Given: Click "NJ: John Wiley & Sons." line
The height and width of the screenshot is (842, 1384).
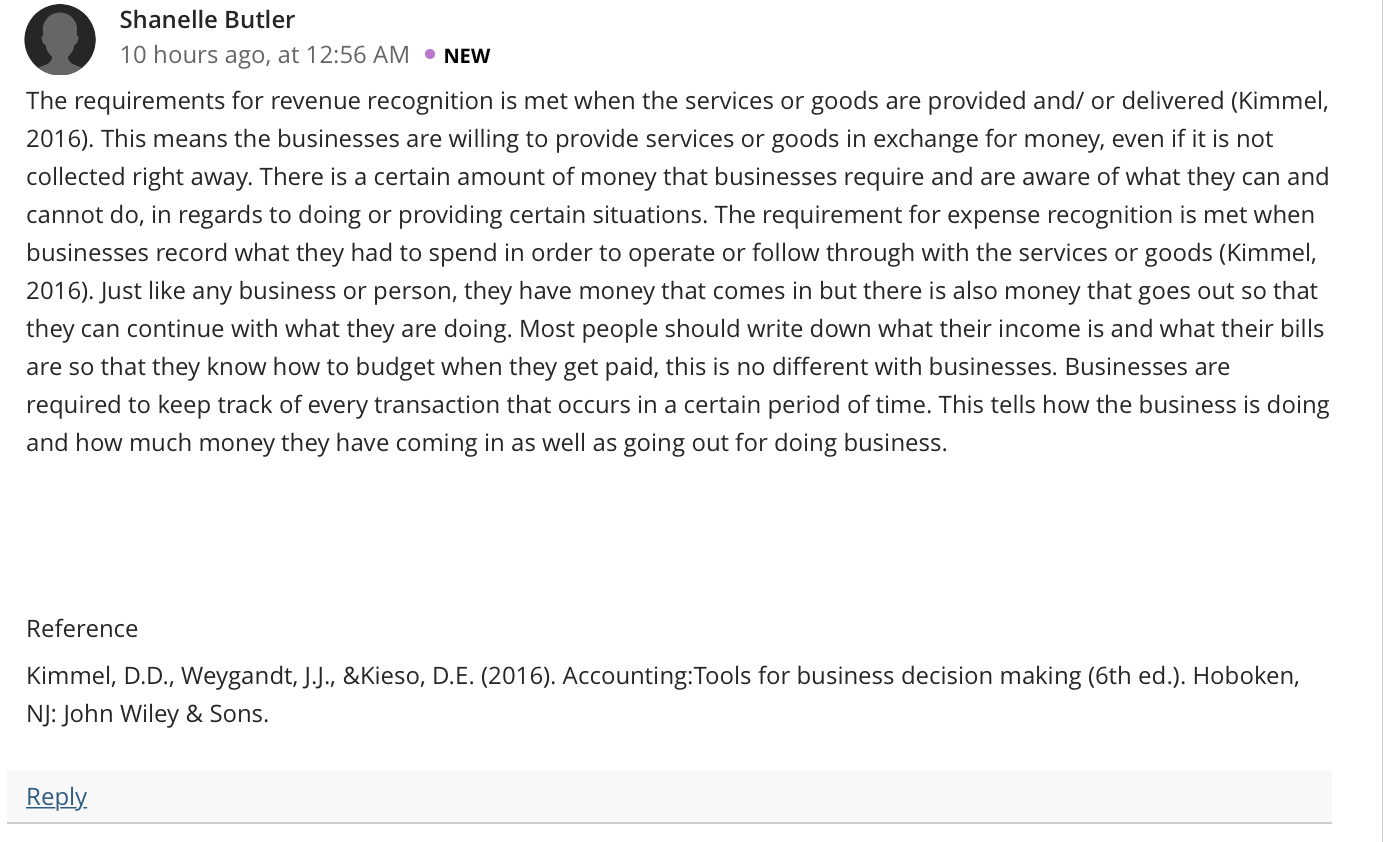Looking at the screenshot, I should click(x=148, y=714).
